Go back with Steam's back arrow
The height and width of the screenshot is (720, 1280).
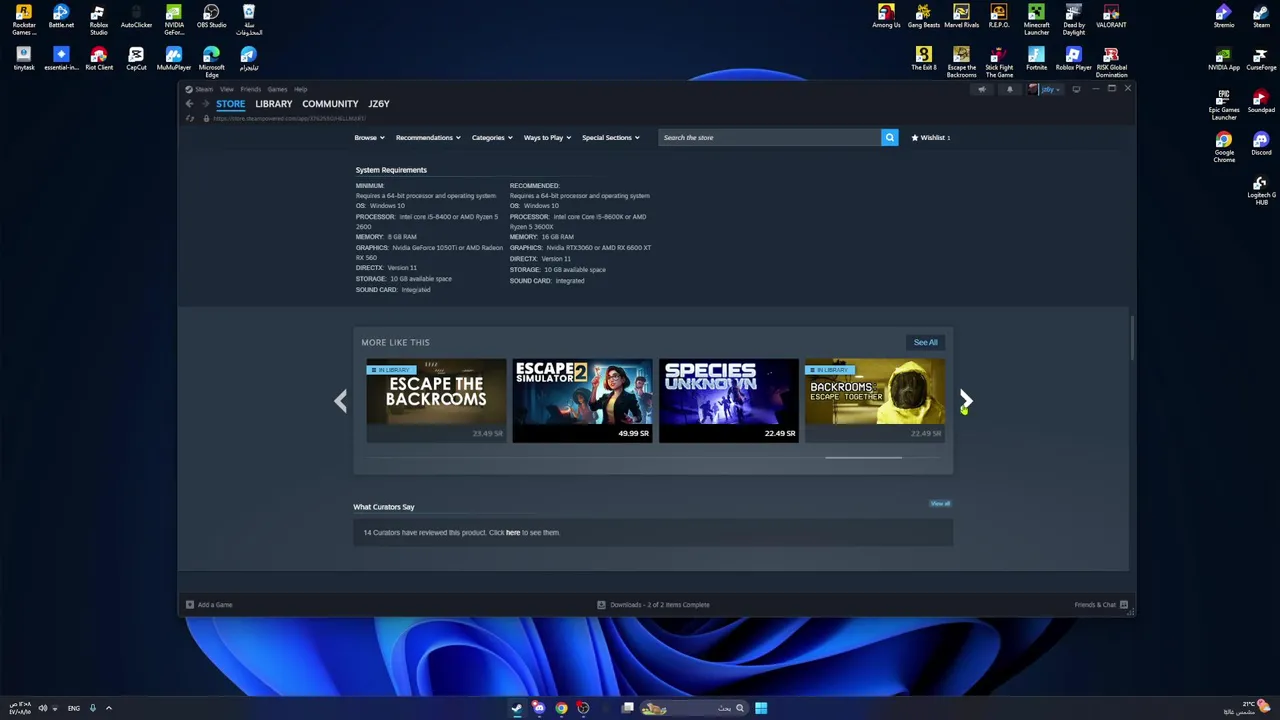190,103
